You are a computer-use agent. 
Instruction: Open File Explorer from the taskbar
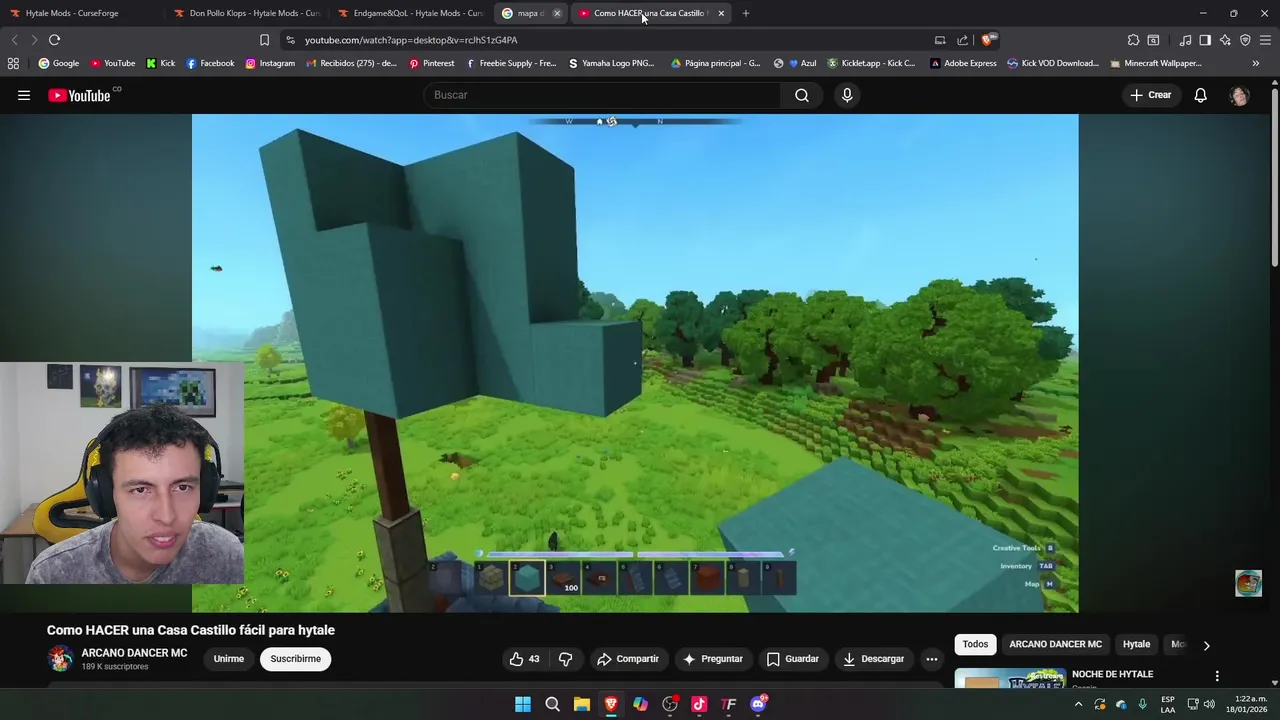(x=581, y=704)
